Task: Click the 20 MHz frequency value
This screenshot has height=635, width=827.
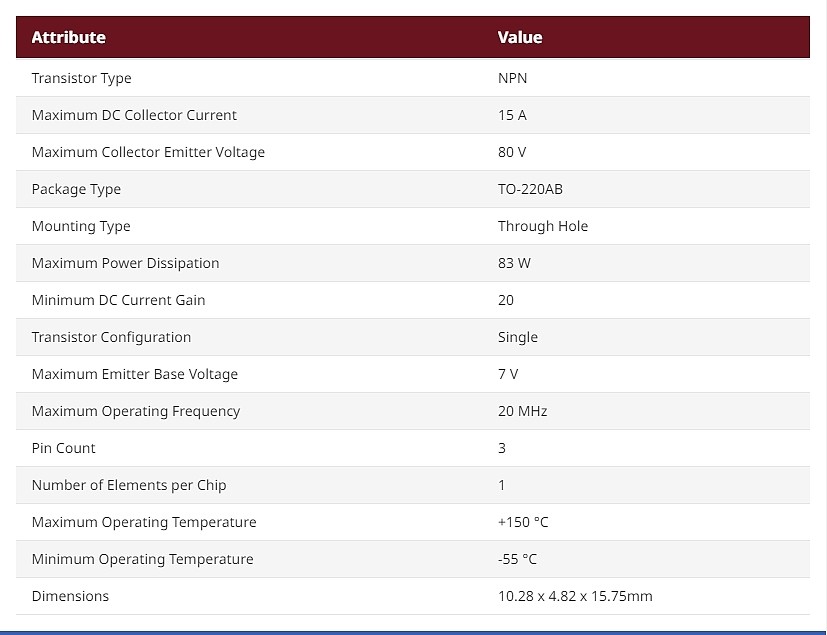Action: 522,411
